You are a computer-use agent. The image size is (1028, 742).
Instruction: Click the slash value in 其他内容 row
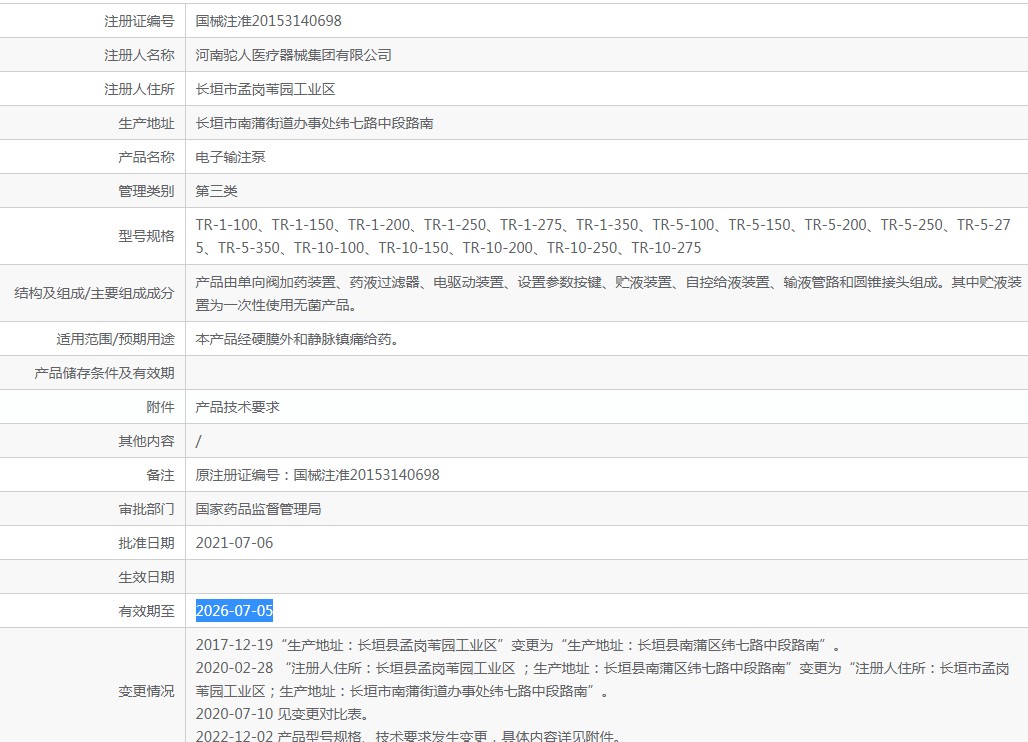(x=199, y=442)
